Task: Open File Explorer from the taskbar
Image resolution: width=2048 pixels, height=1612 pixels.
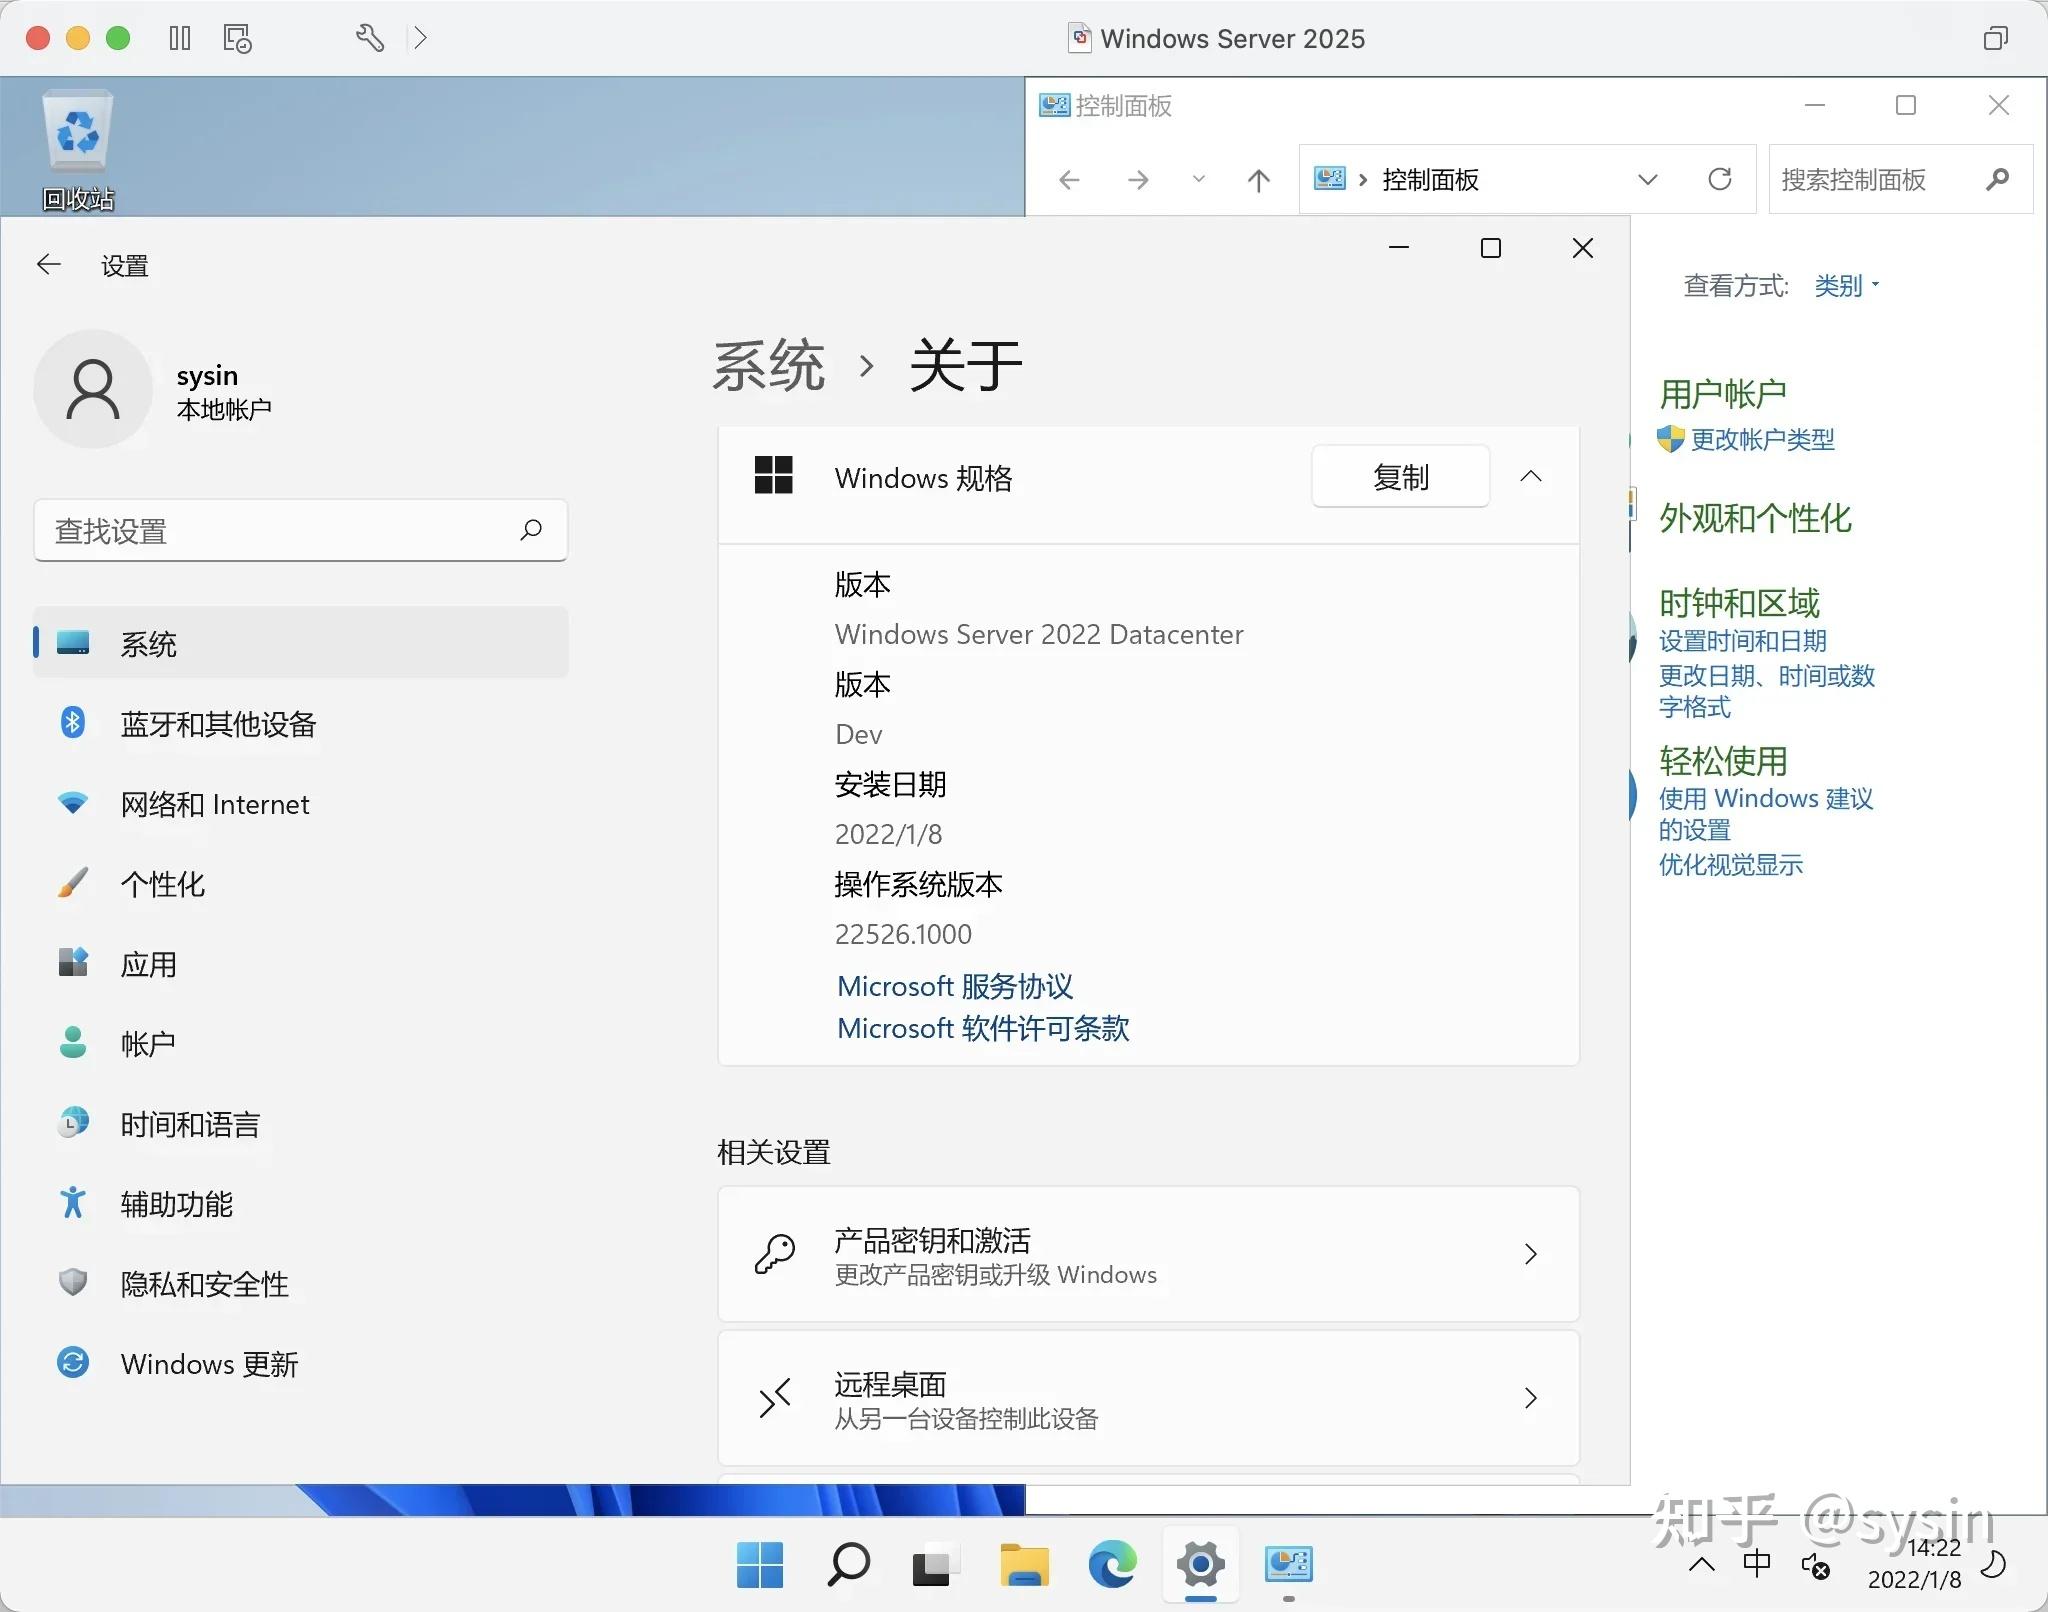Action: click(x=1024, y=1565)
